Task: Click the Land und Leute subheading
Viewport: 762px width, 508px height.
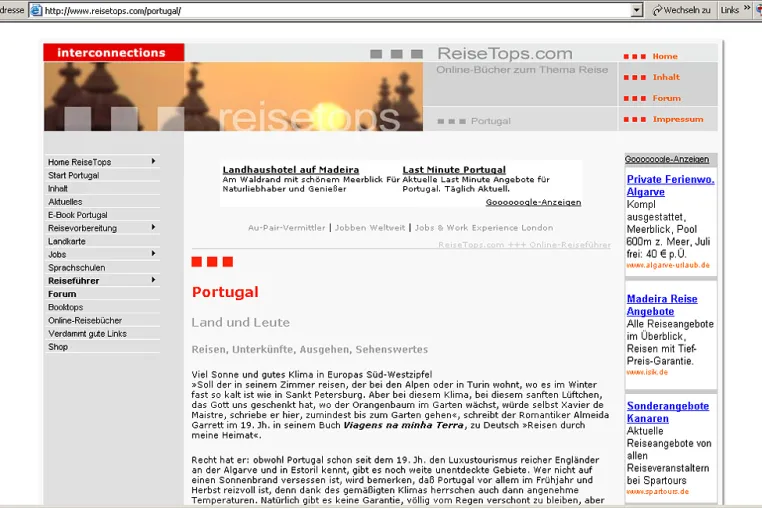Action: (x=241, y=322)
